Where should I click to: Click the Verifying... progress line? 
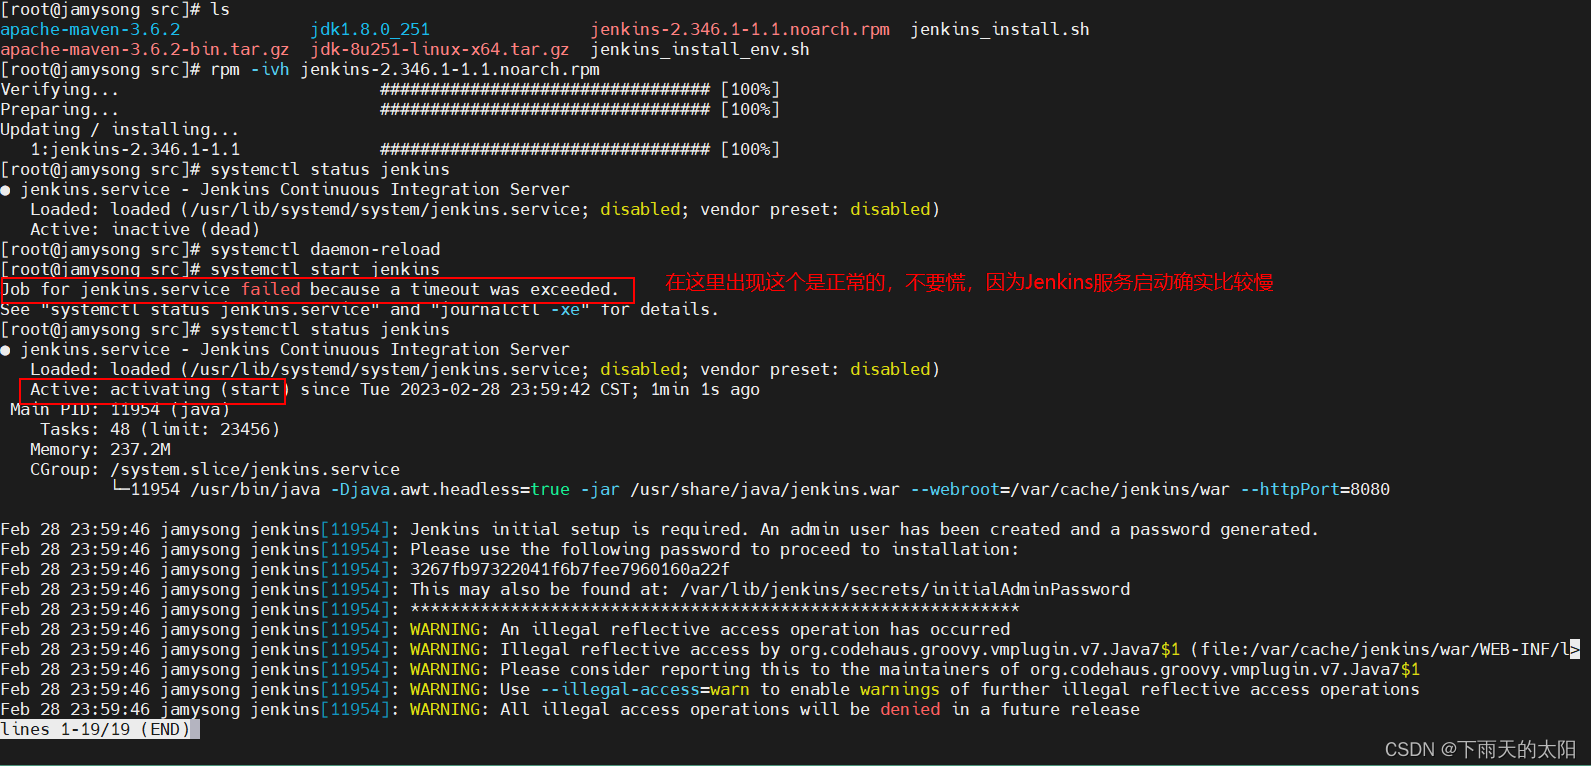[390, 90]
